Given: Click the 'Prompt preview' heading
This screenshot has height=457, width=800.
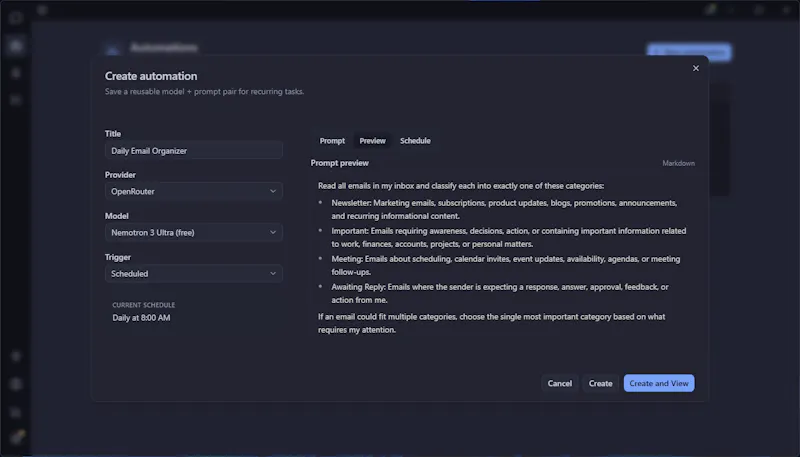Looking at the screenshot, I should pos(339,163).
